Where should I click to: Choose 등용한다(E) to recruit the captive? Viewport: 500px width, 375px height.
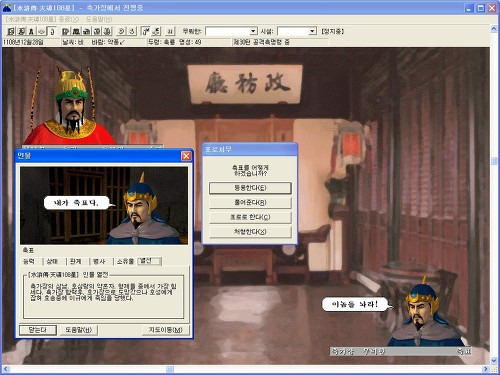250,188
